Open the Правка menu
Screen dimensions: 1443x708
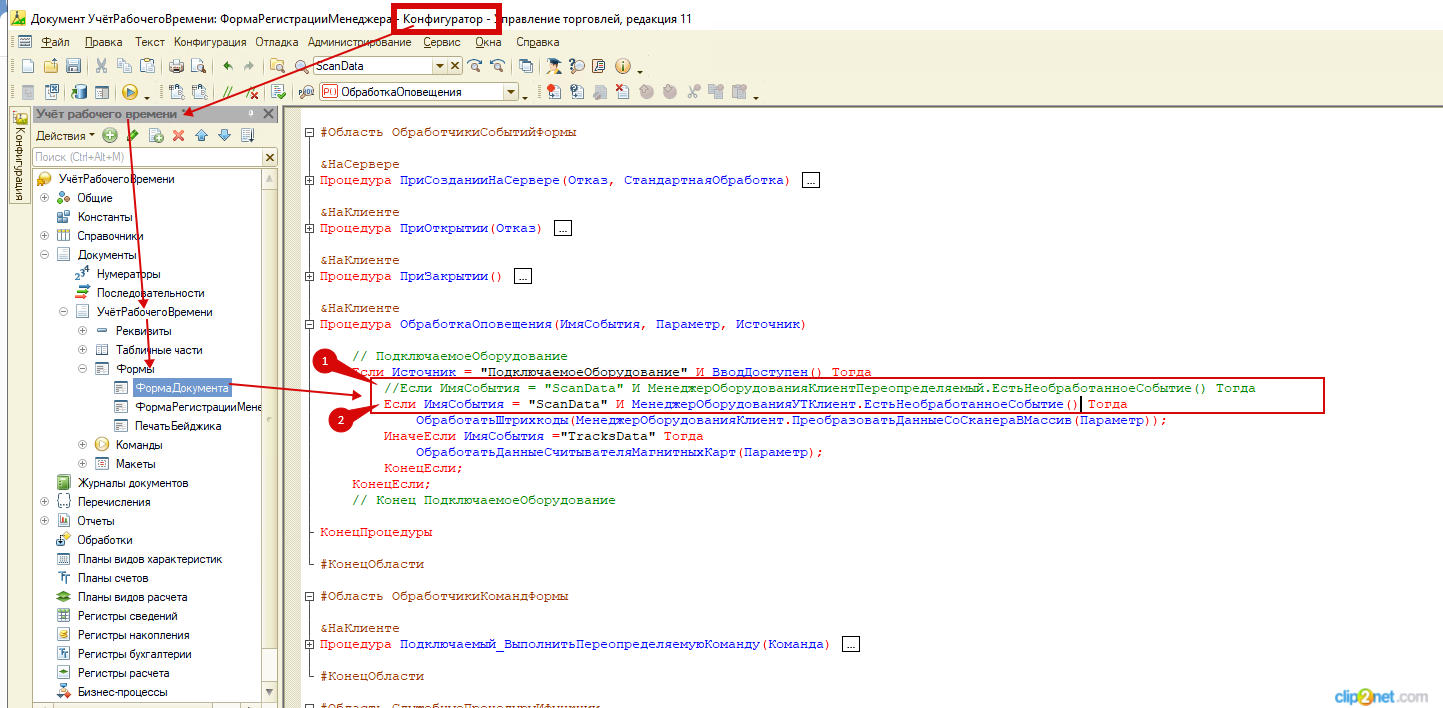coord(104,43)
